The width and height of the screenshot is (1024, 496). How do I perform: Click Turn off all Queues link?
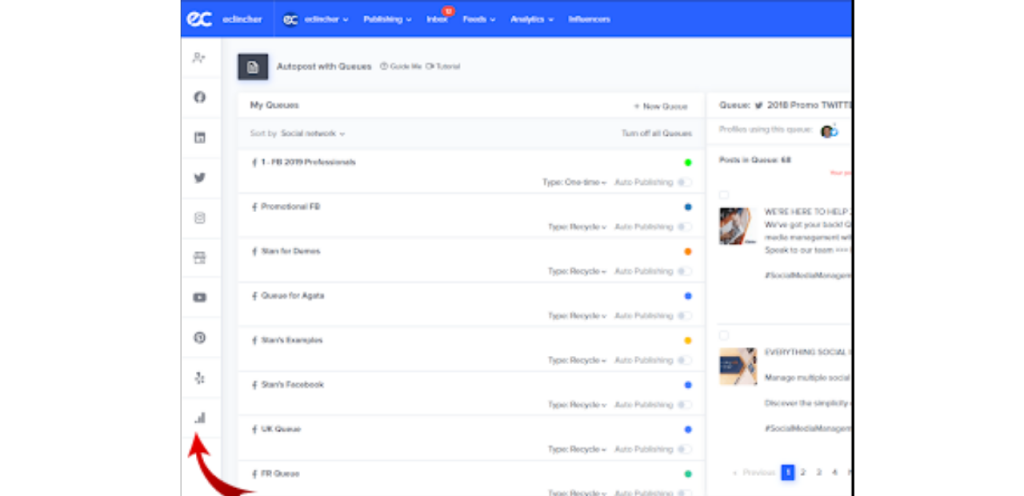click(656, 133)
